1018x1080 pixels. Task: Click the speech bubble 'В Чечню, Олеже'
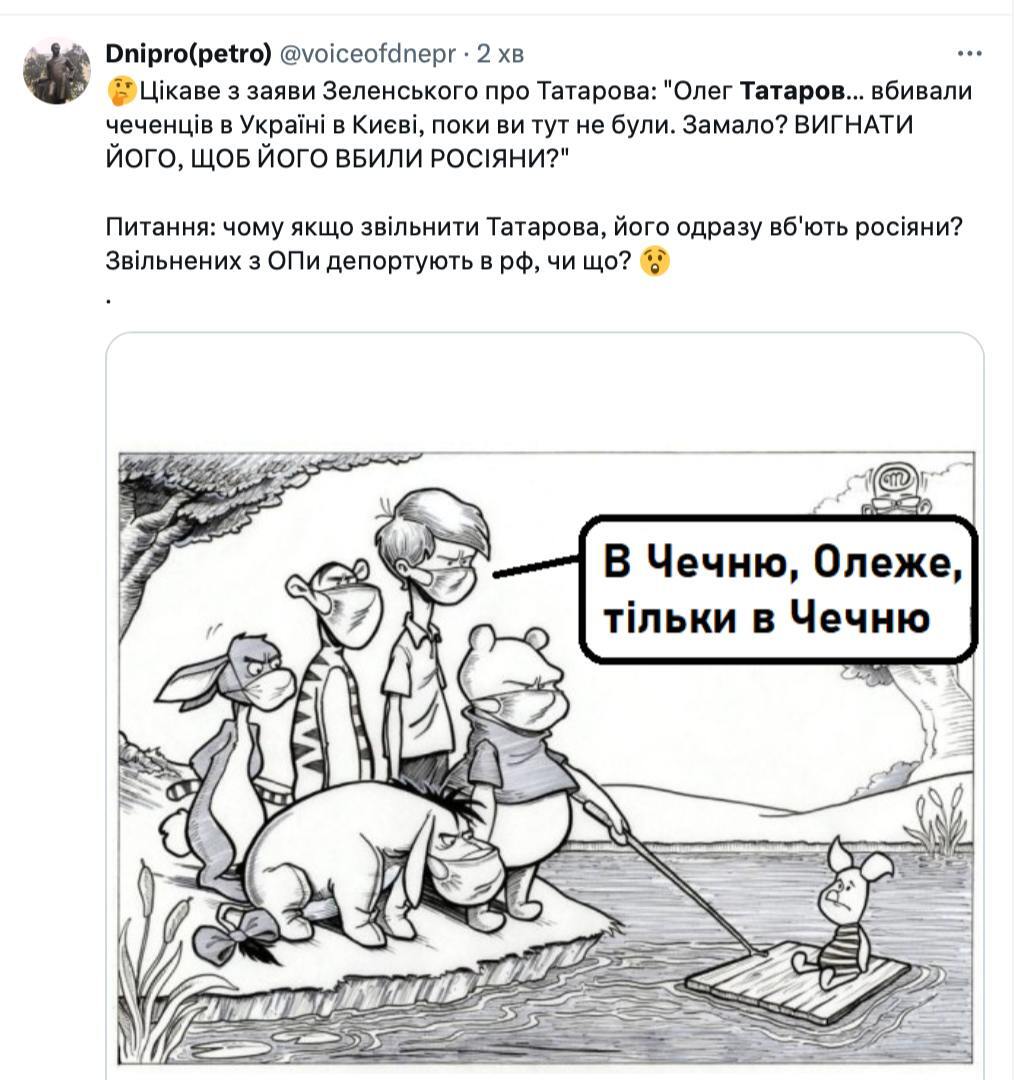[x=778, y=590]
